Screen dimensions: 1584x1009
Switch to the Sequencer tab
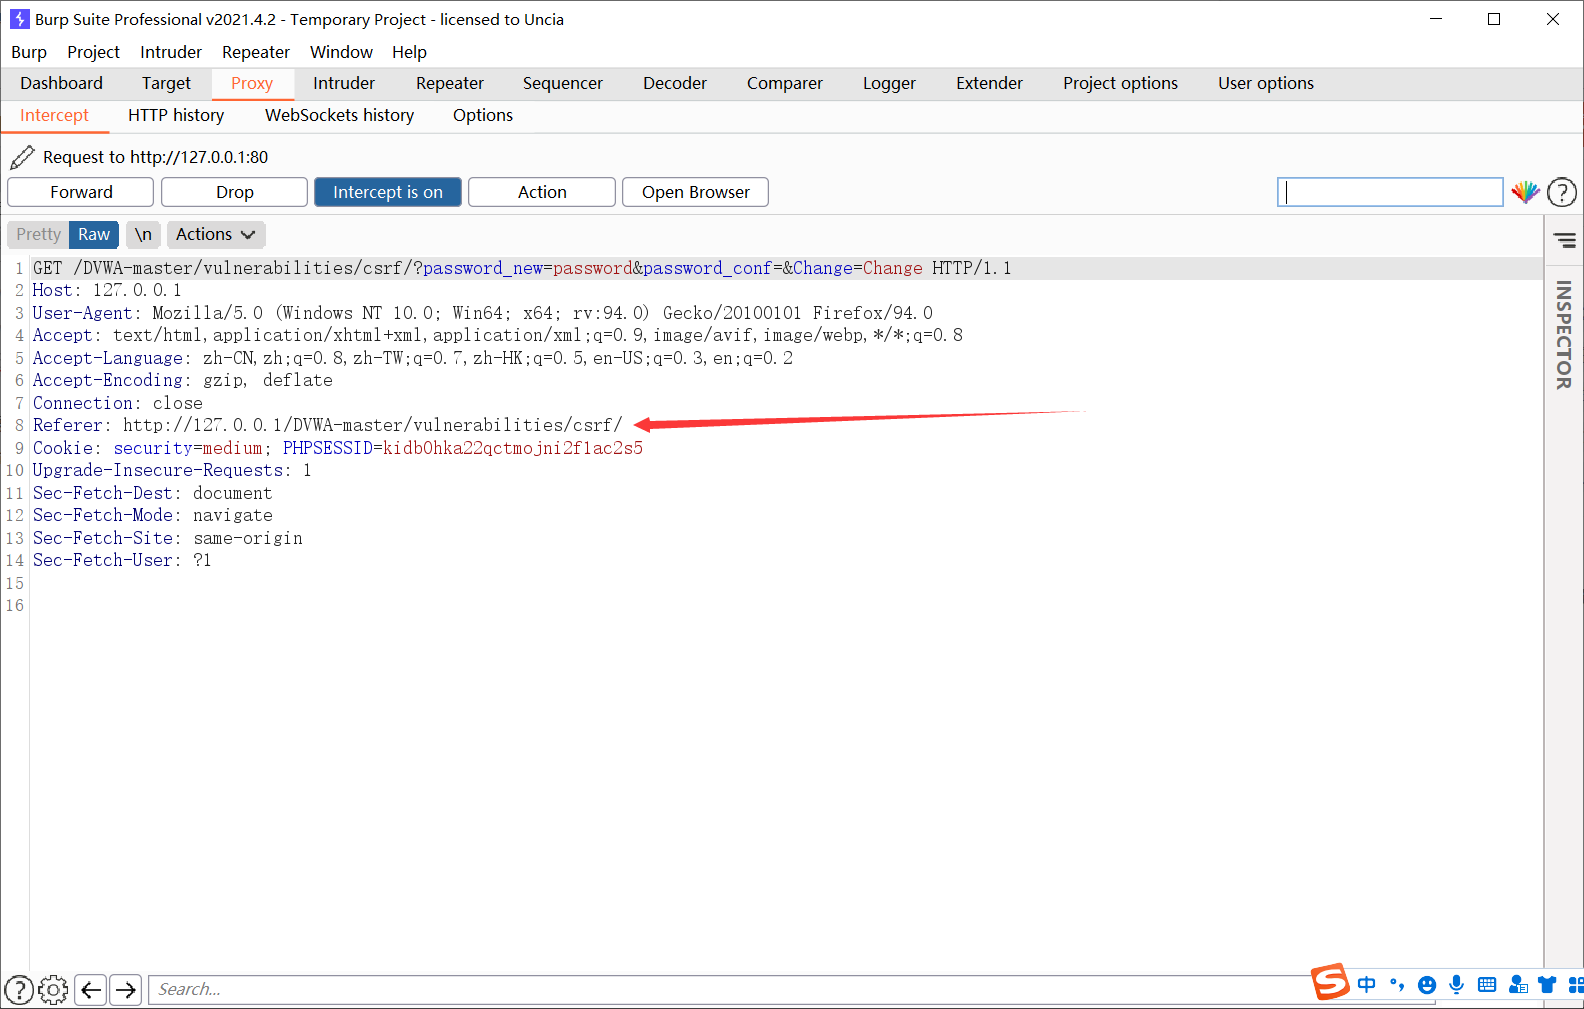tap(563, 83)
